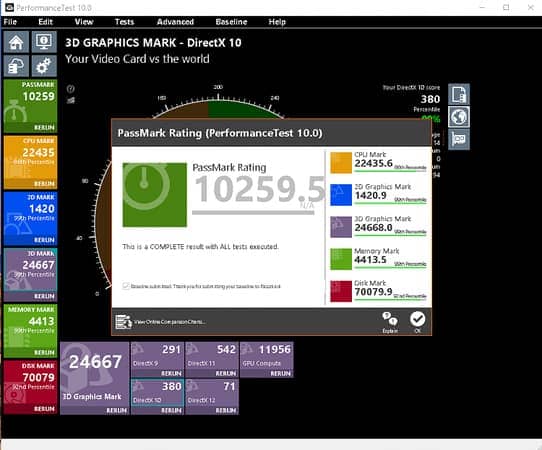The width and height of the screenshot is (542, 450).
Task: Open the settings gears icon
Action: [44, 66]
